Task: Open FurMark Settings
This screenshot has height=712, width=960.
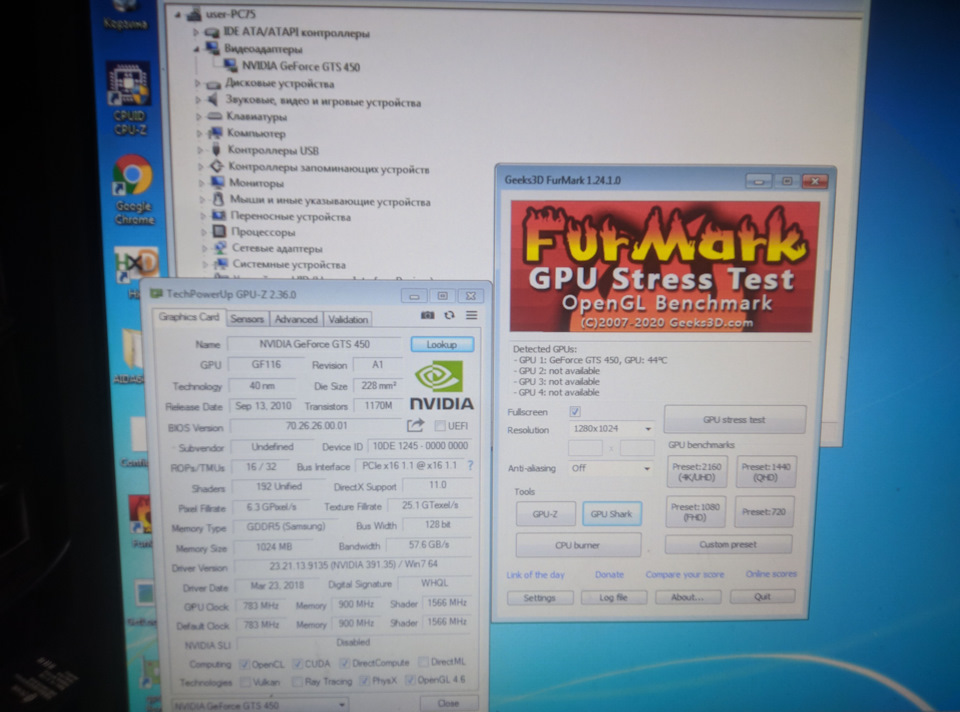Action: 540,598
